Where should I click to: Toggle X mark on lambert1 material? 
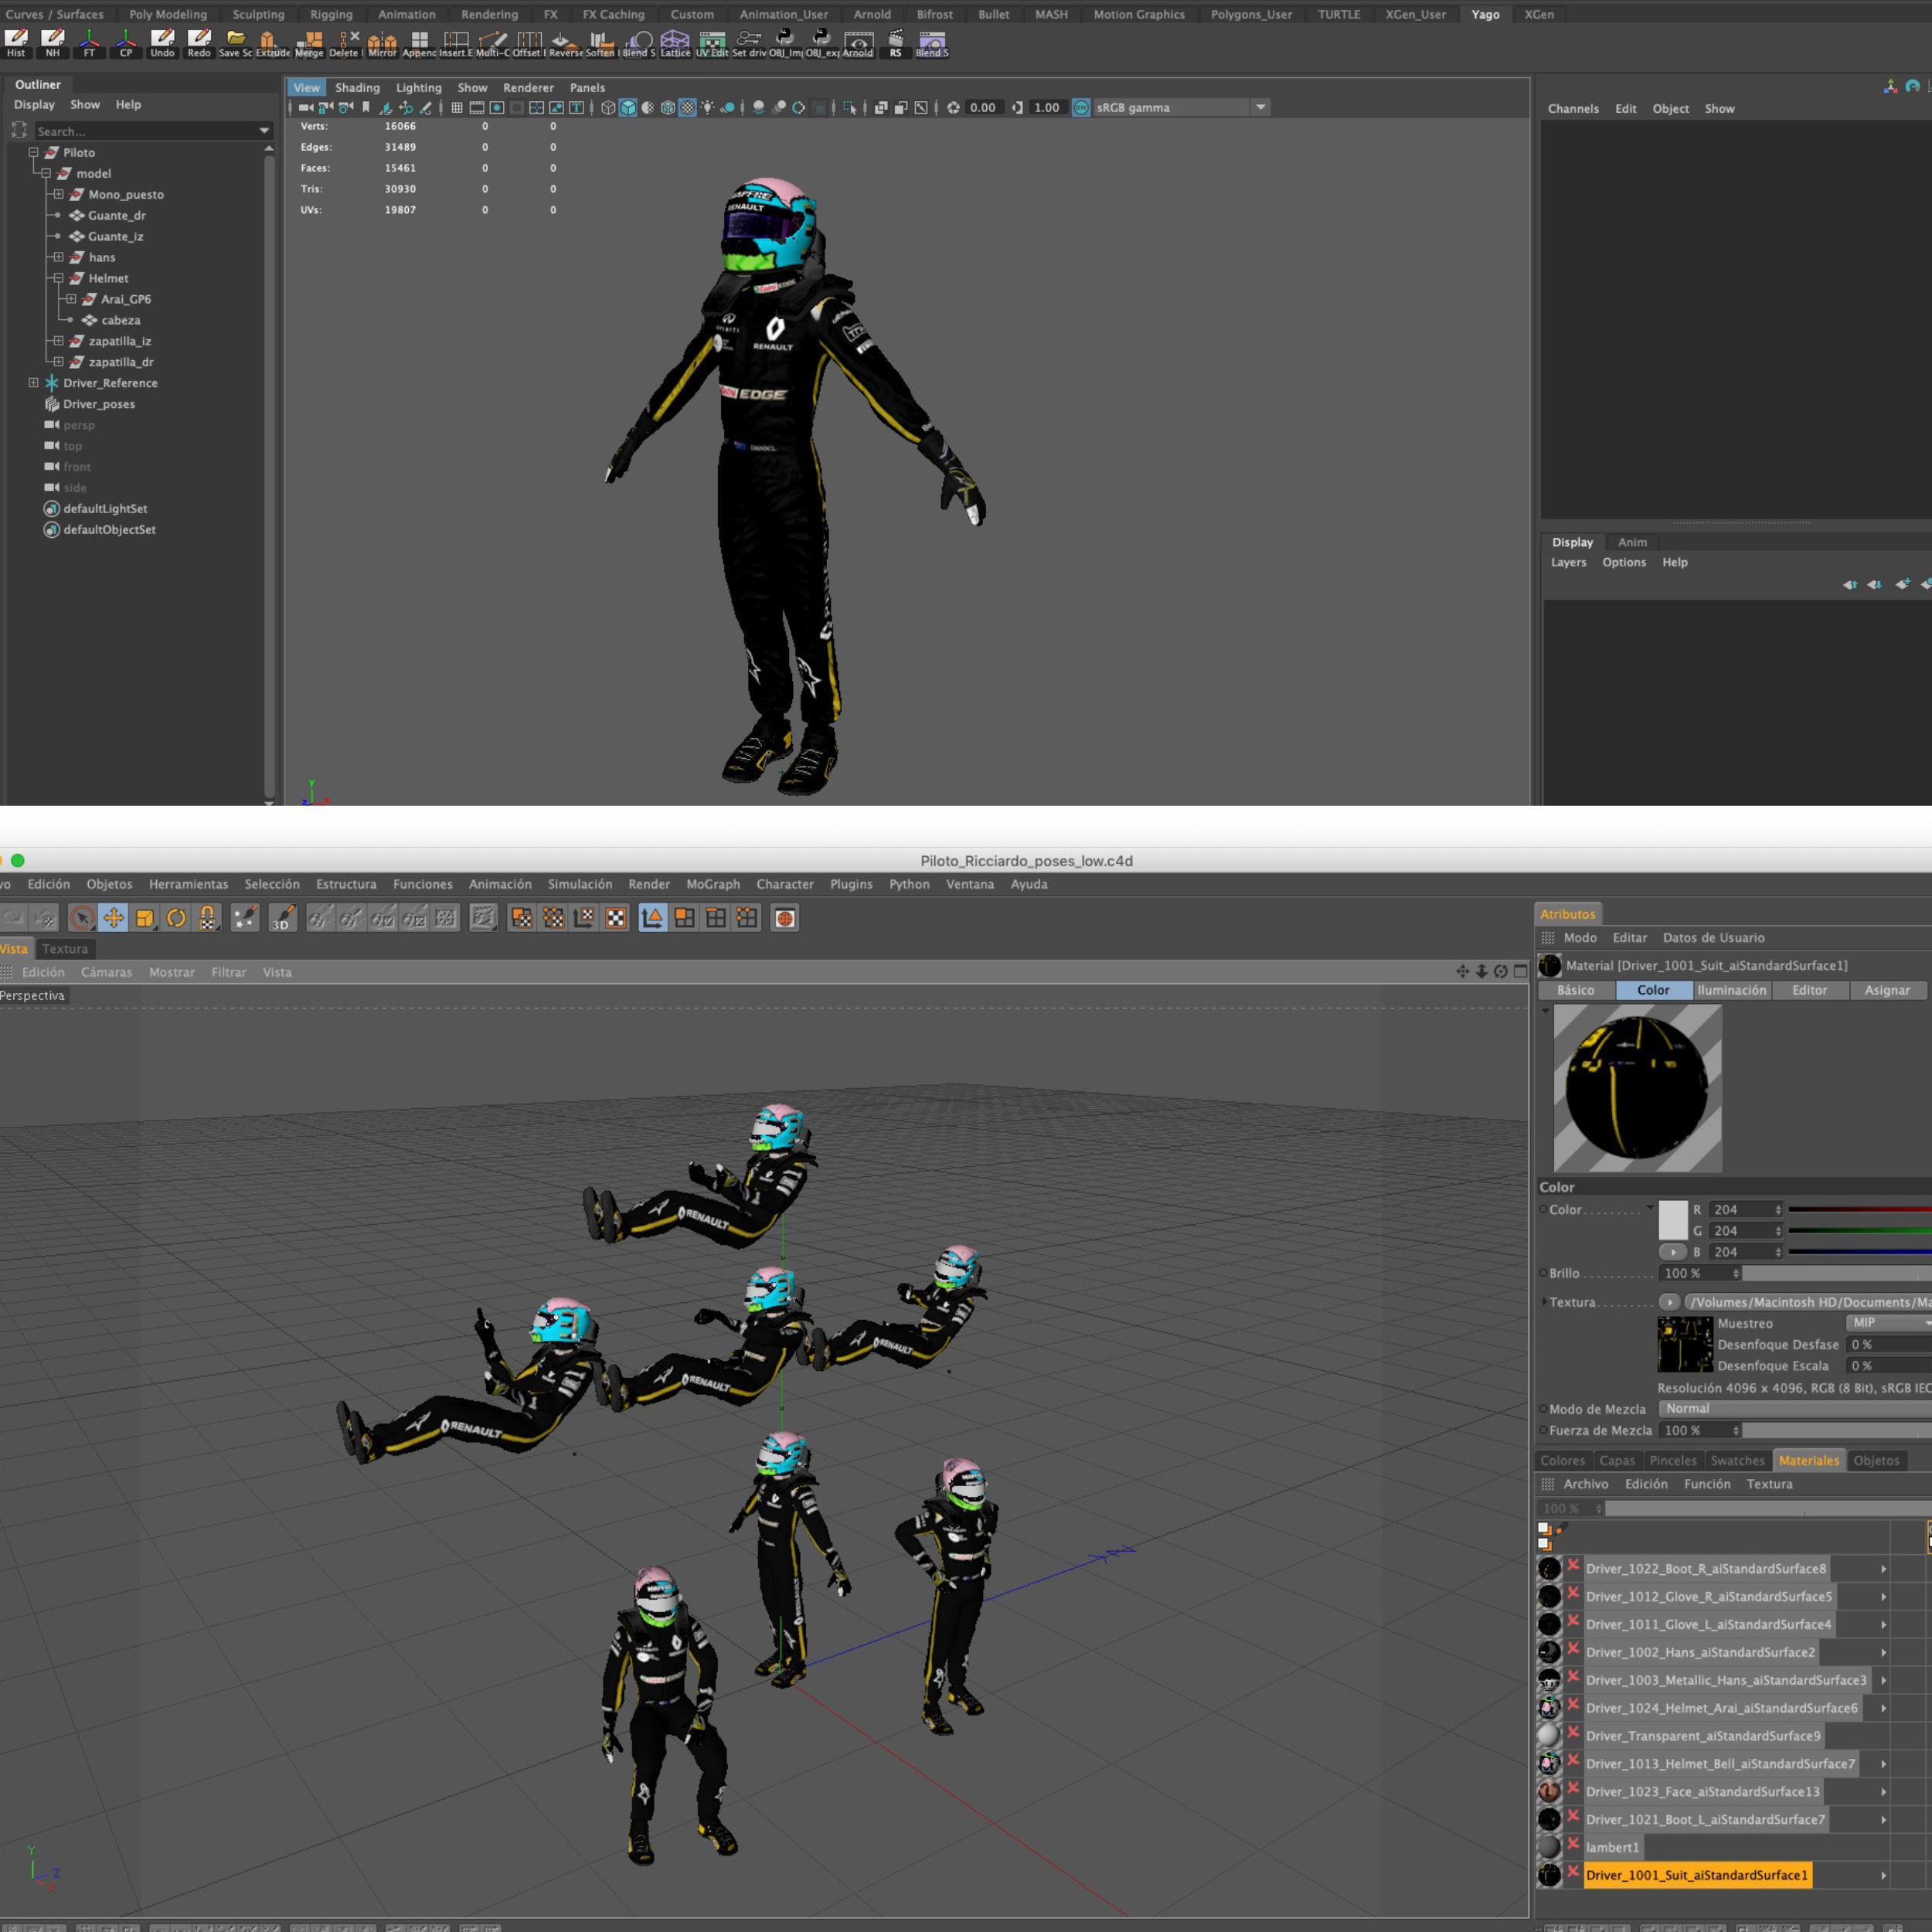pos(1573,1843)
